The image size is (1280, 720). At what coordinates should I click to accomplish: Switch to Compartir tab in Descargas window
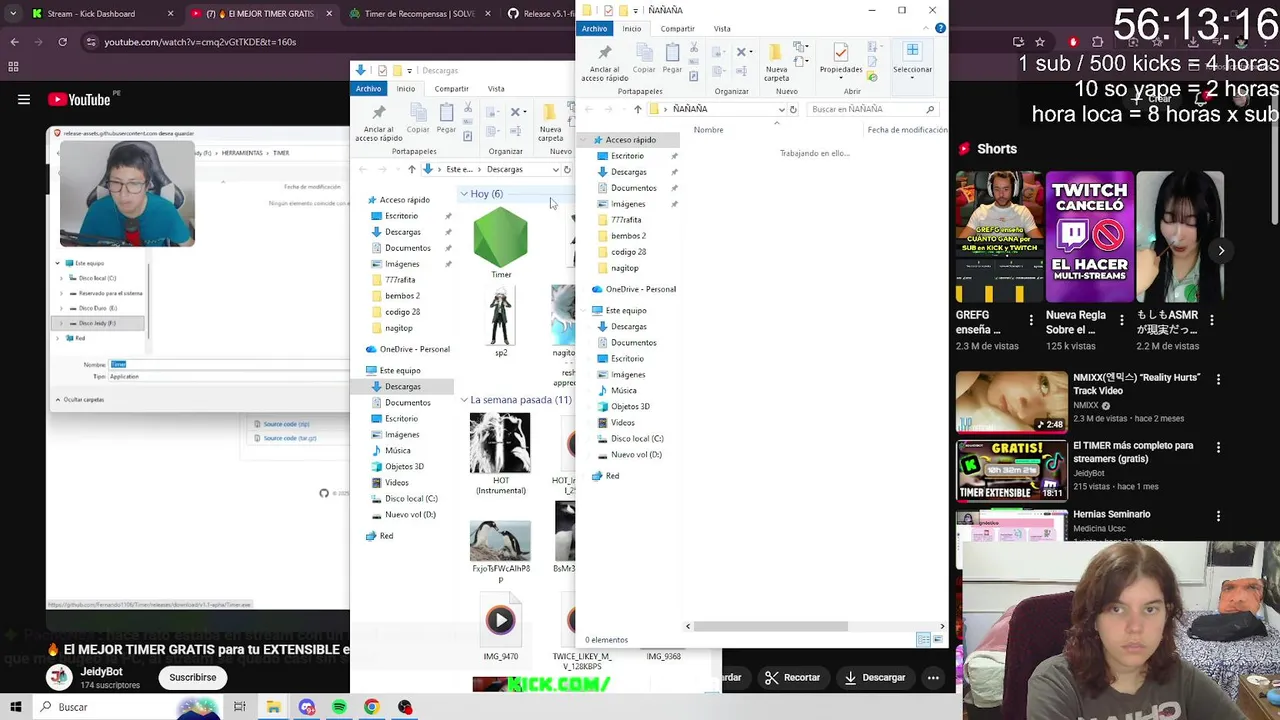[451, 88]
